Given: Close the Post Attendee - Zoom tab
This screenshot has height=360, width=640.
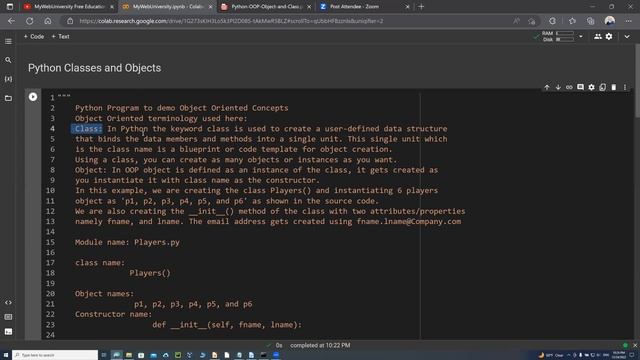Looking at the screenshot, I should coord(407,7).
